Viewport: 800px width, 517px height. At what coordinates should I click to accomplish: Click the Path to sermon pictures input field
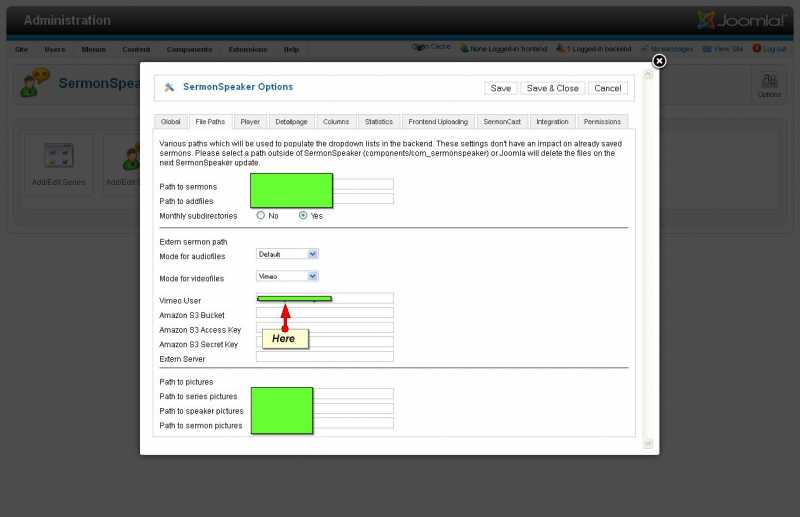(324, 423)
